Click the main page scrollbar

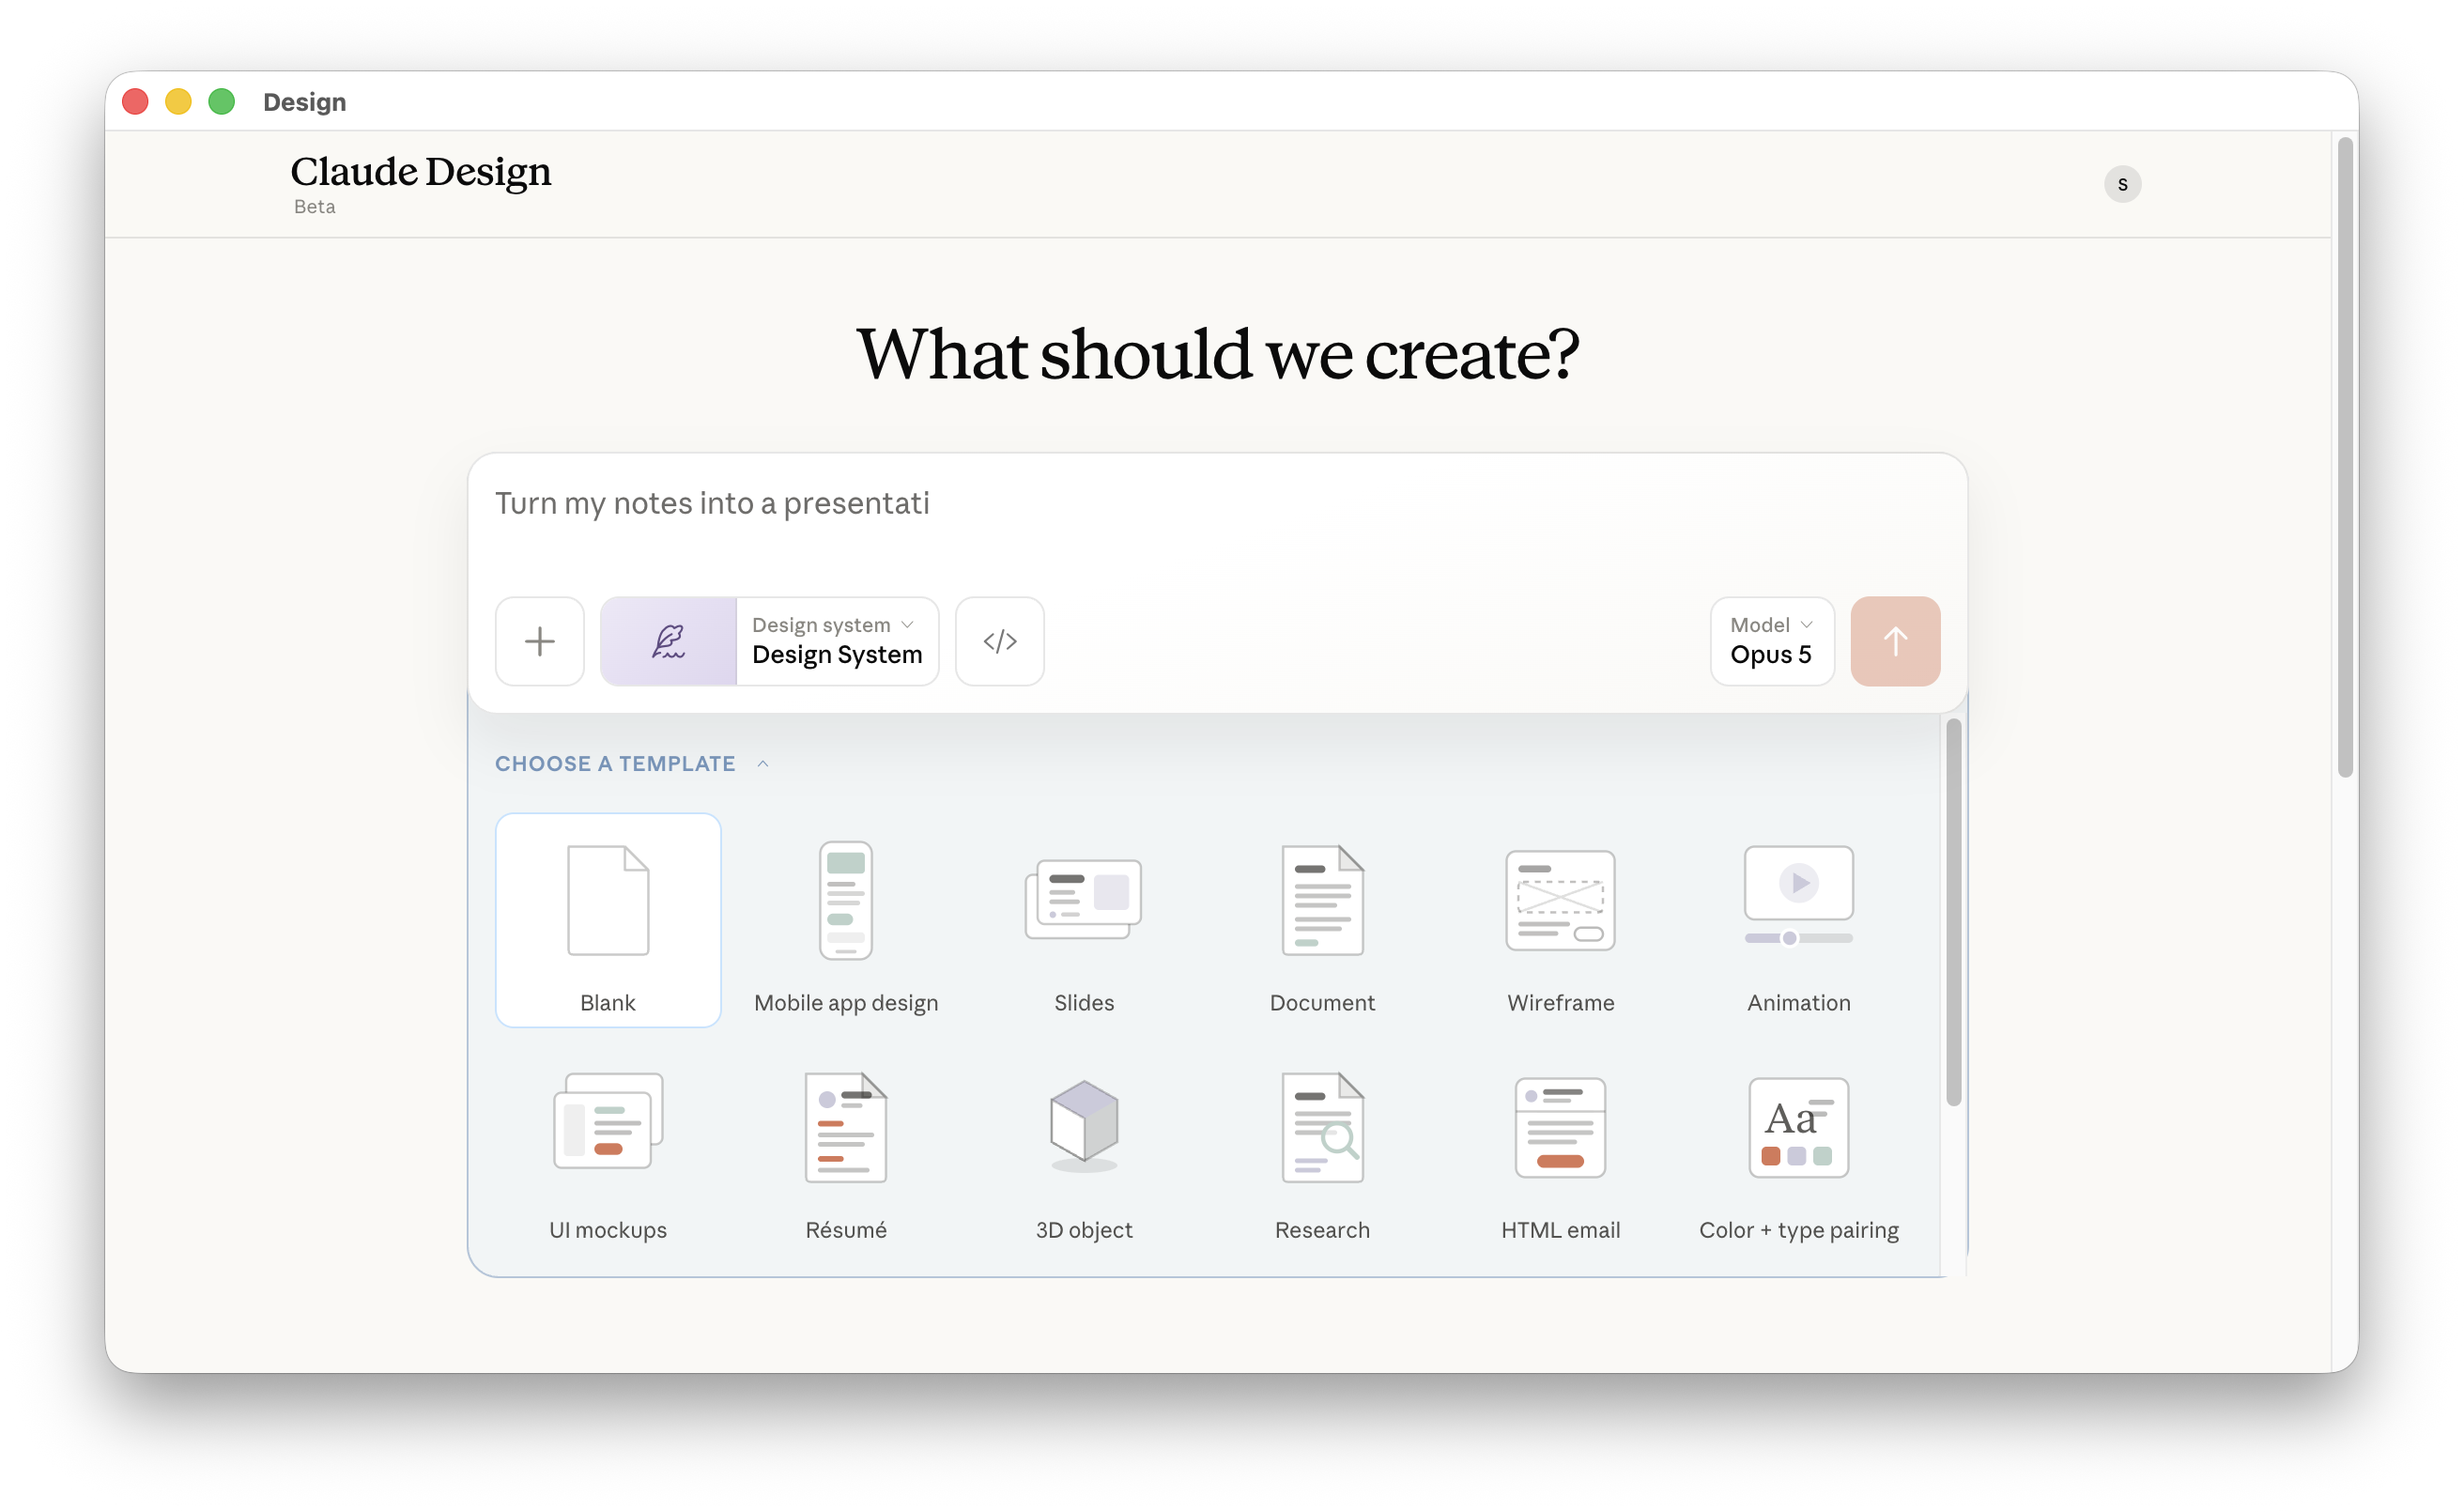2345,457
